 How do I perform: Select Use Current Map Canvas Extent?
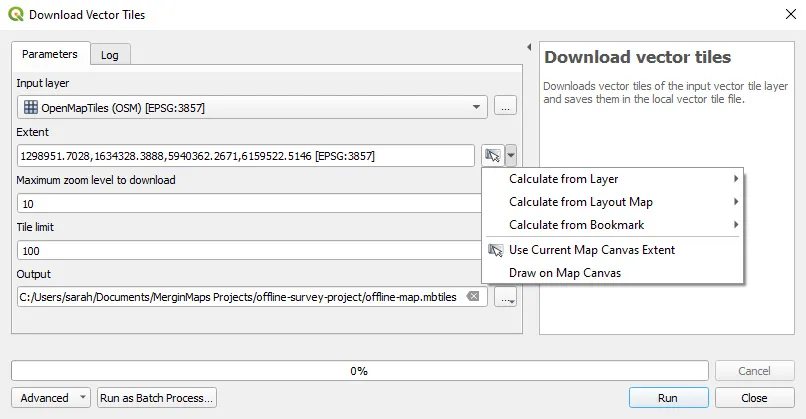coord(612,250)
